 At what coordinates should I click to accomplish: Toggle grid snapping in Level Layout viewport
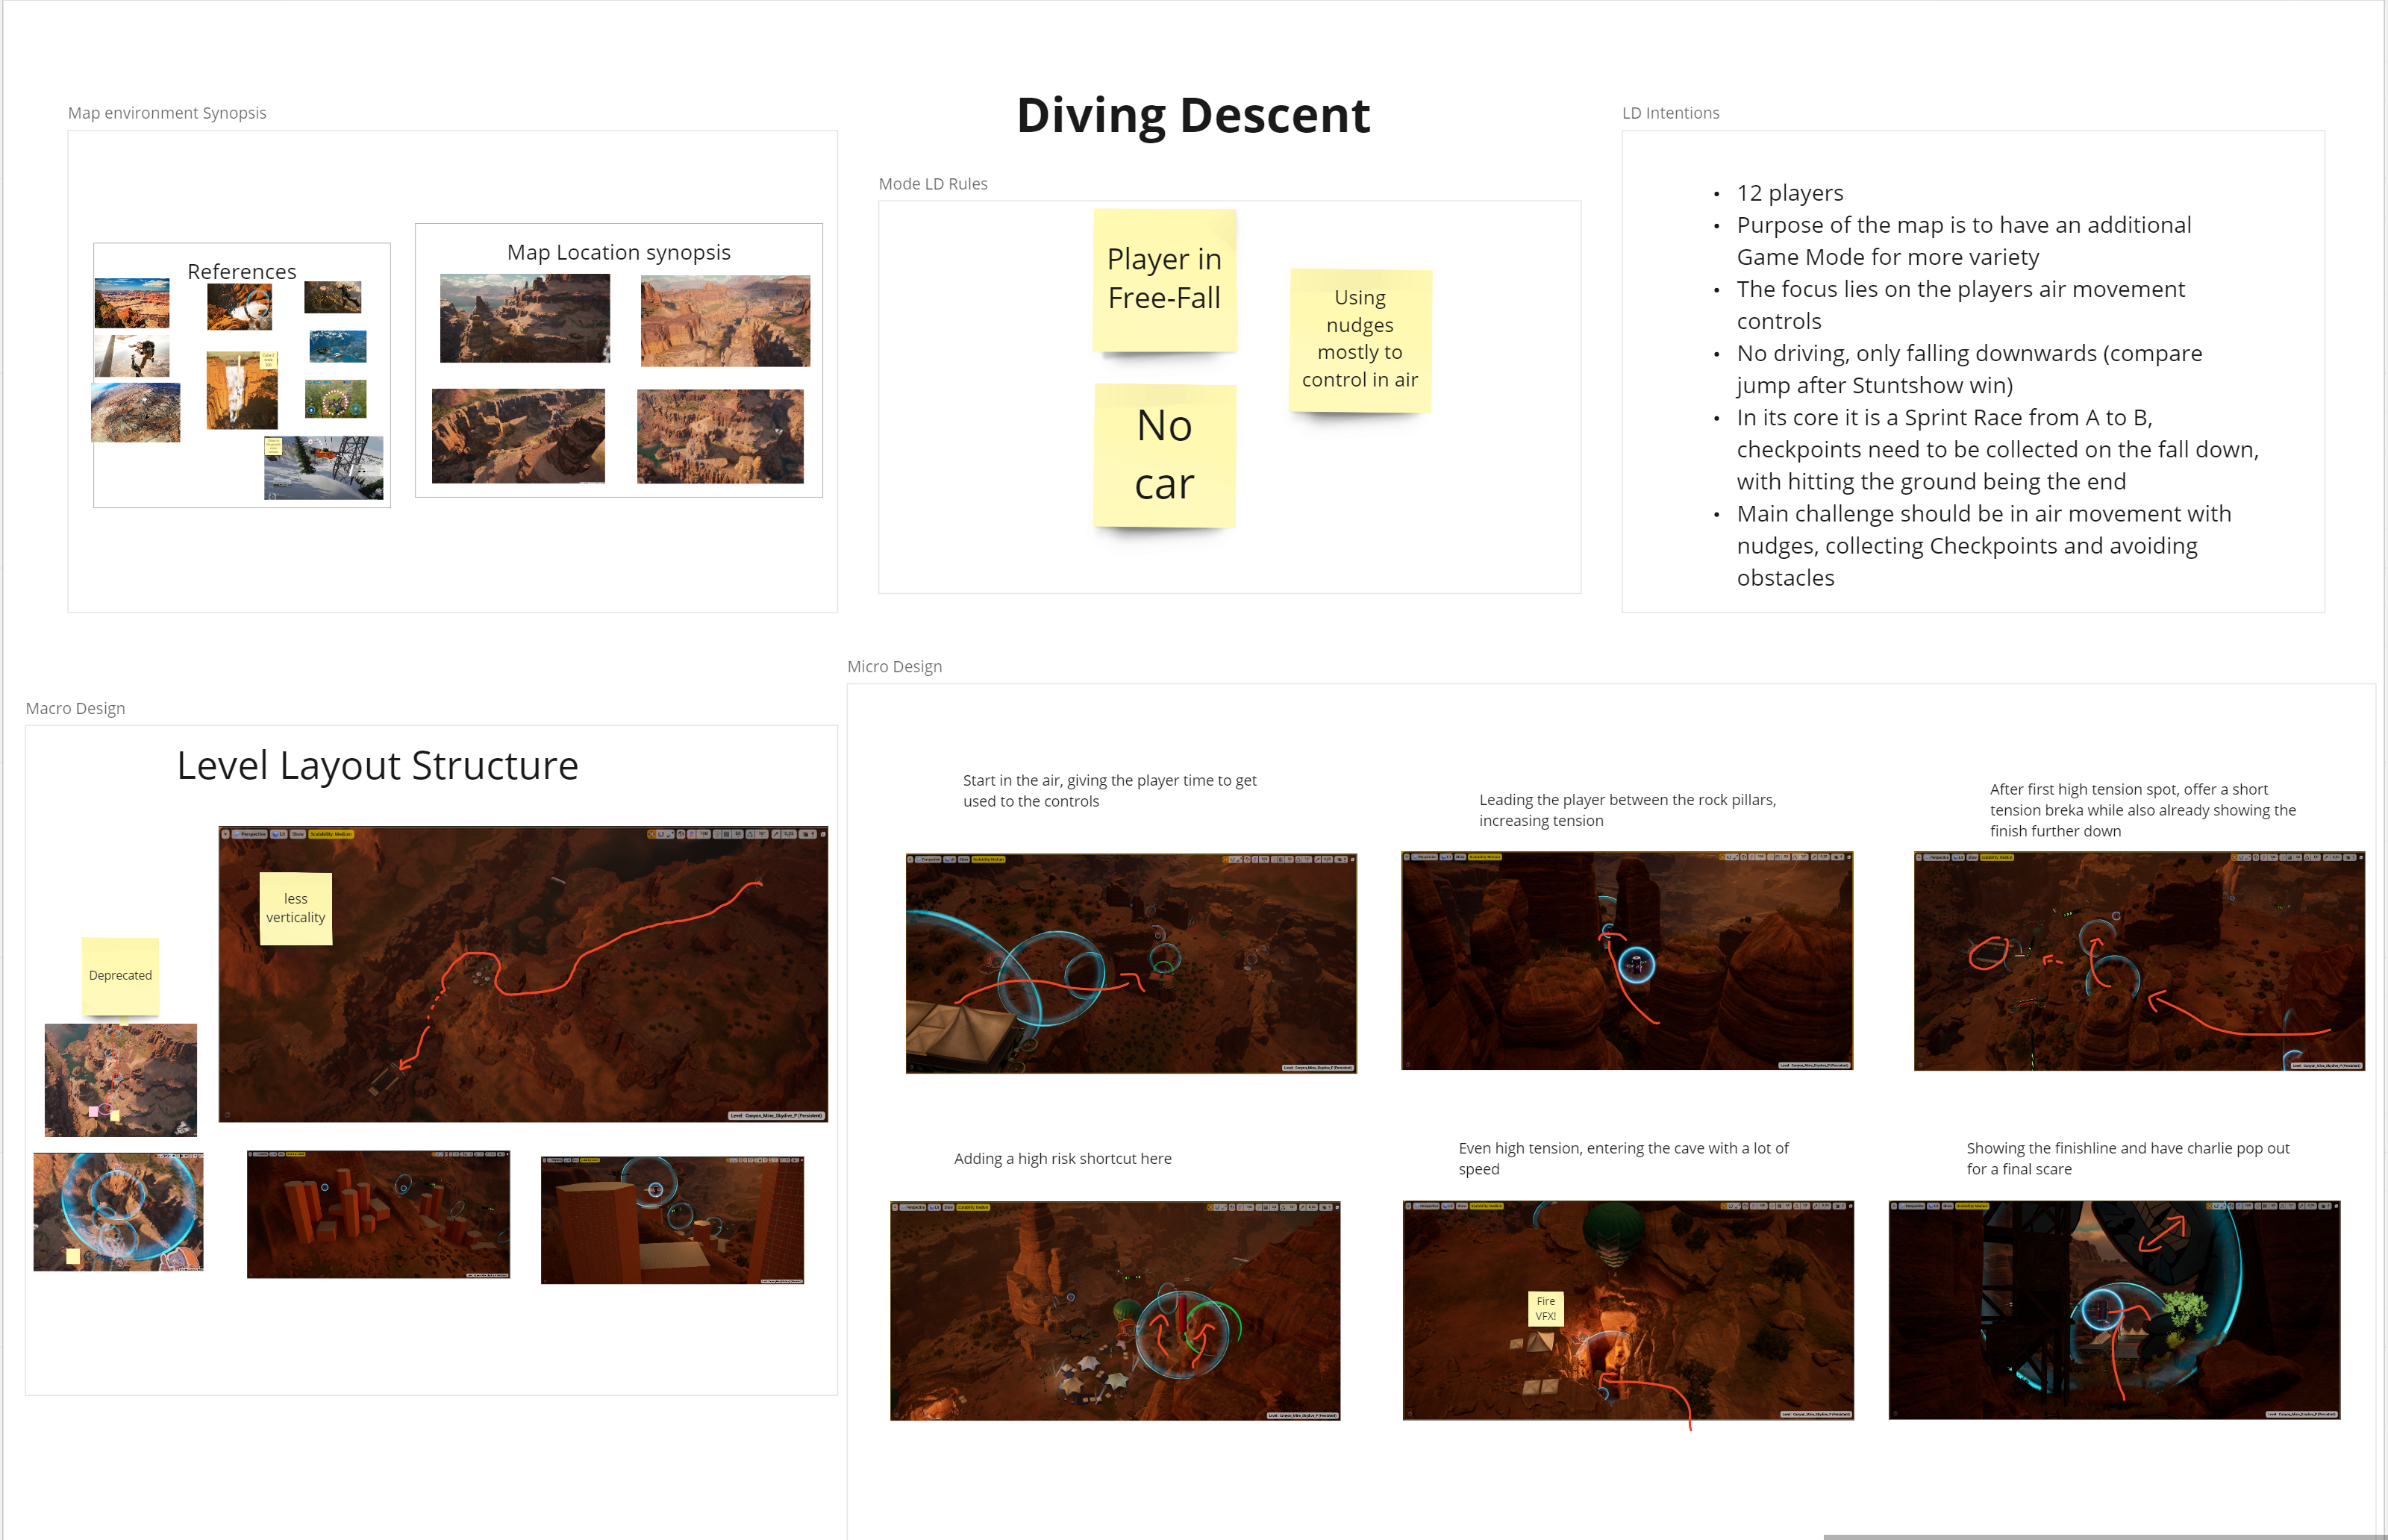727,834
